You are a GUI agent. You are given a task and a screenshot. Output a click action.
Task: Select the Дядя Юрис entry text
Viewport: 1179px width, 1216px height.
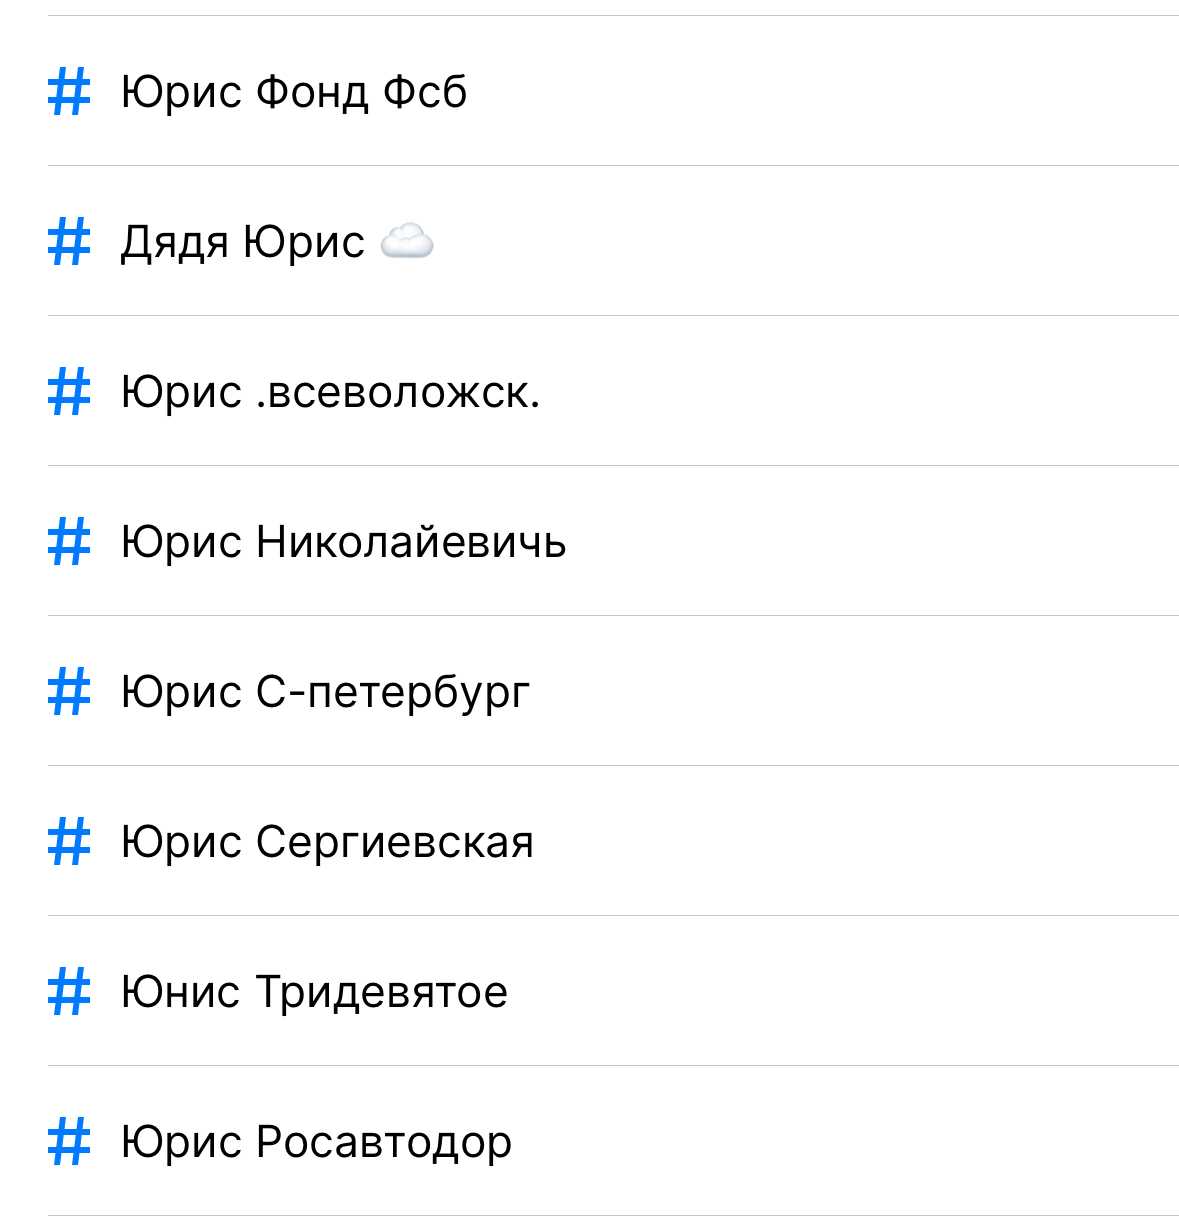tap(242, 242)
